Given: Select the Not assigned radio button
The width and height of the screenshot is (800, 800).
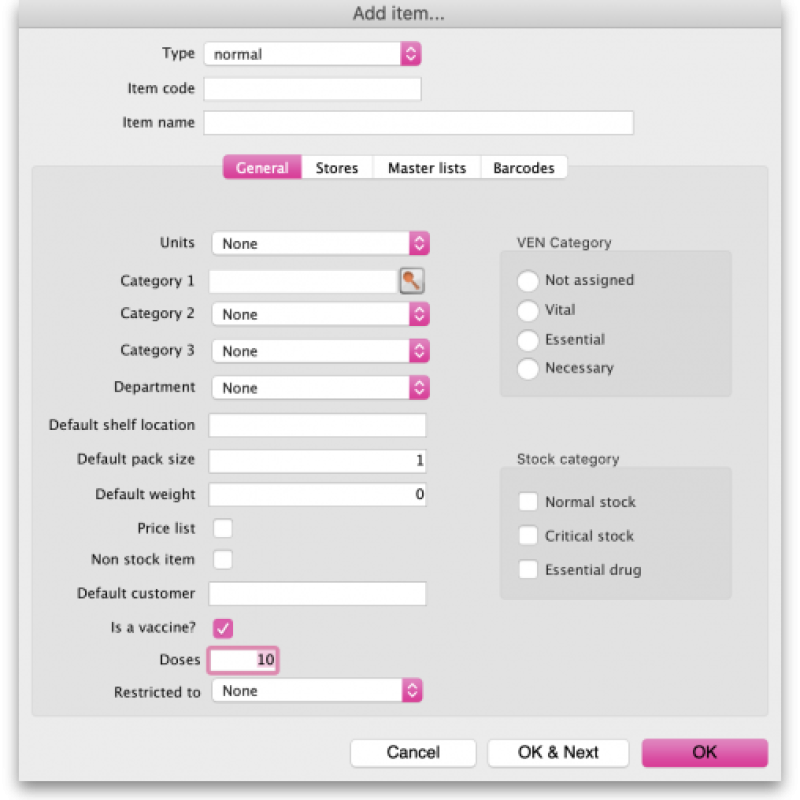Looking at the screenshot, I should tap(528, 281).
